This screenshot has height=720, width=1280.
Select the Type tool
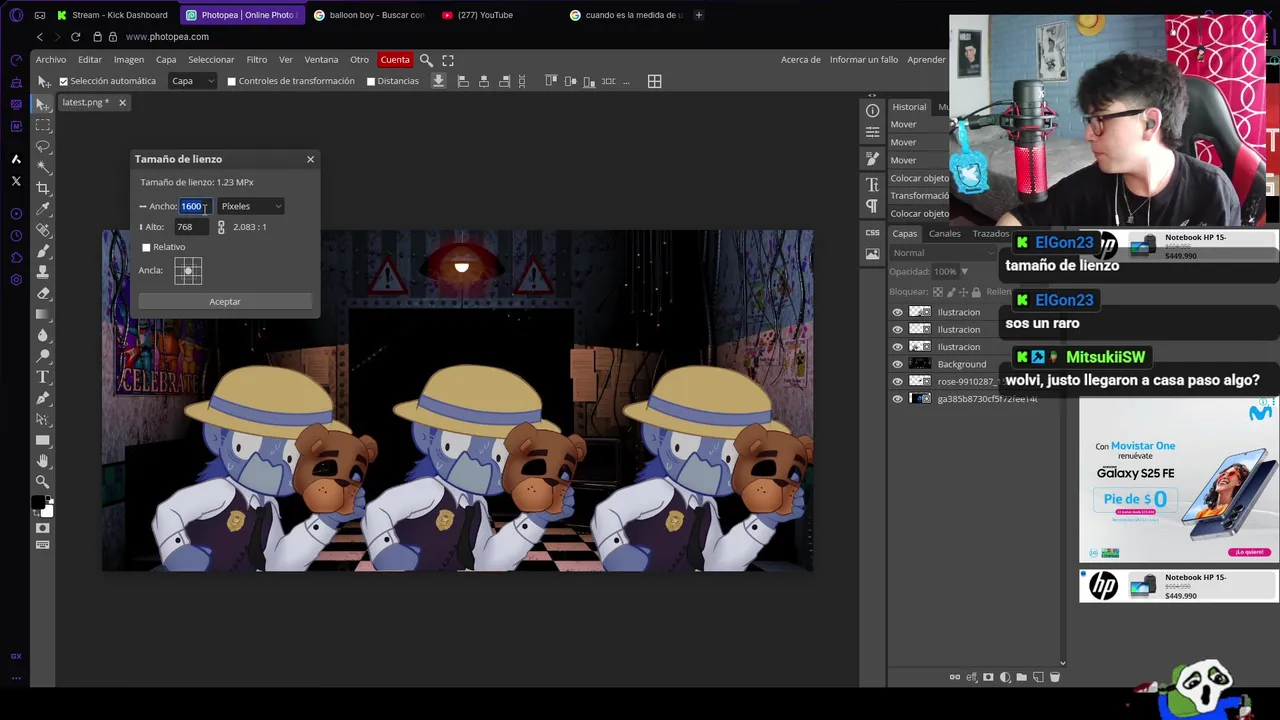(42, 377)
